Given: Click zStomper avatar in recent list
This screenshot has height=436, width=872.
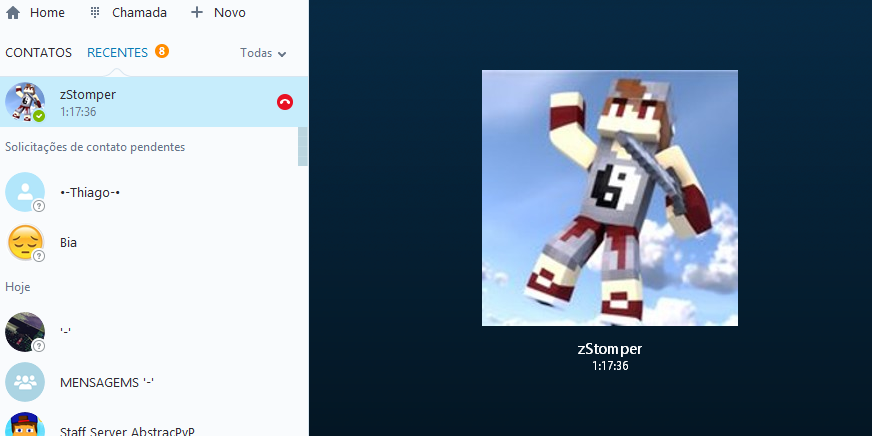Looking at the screenshot, I should 25,102.
